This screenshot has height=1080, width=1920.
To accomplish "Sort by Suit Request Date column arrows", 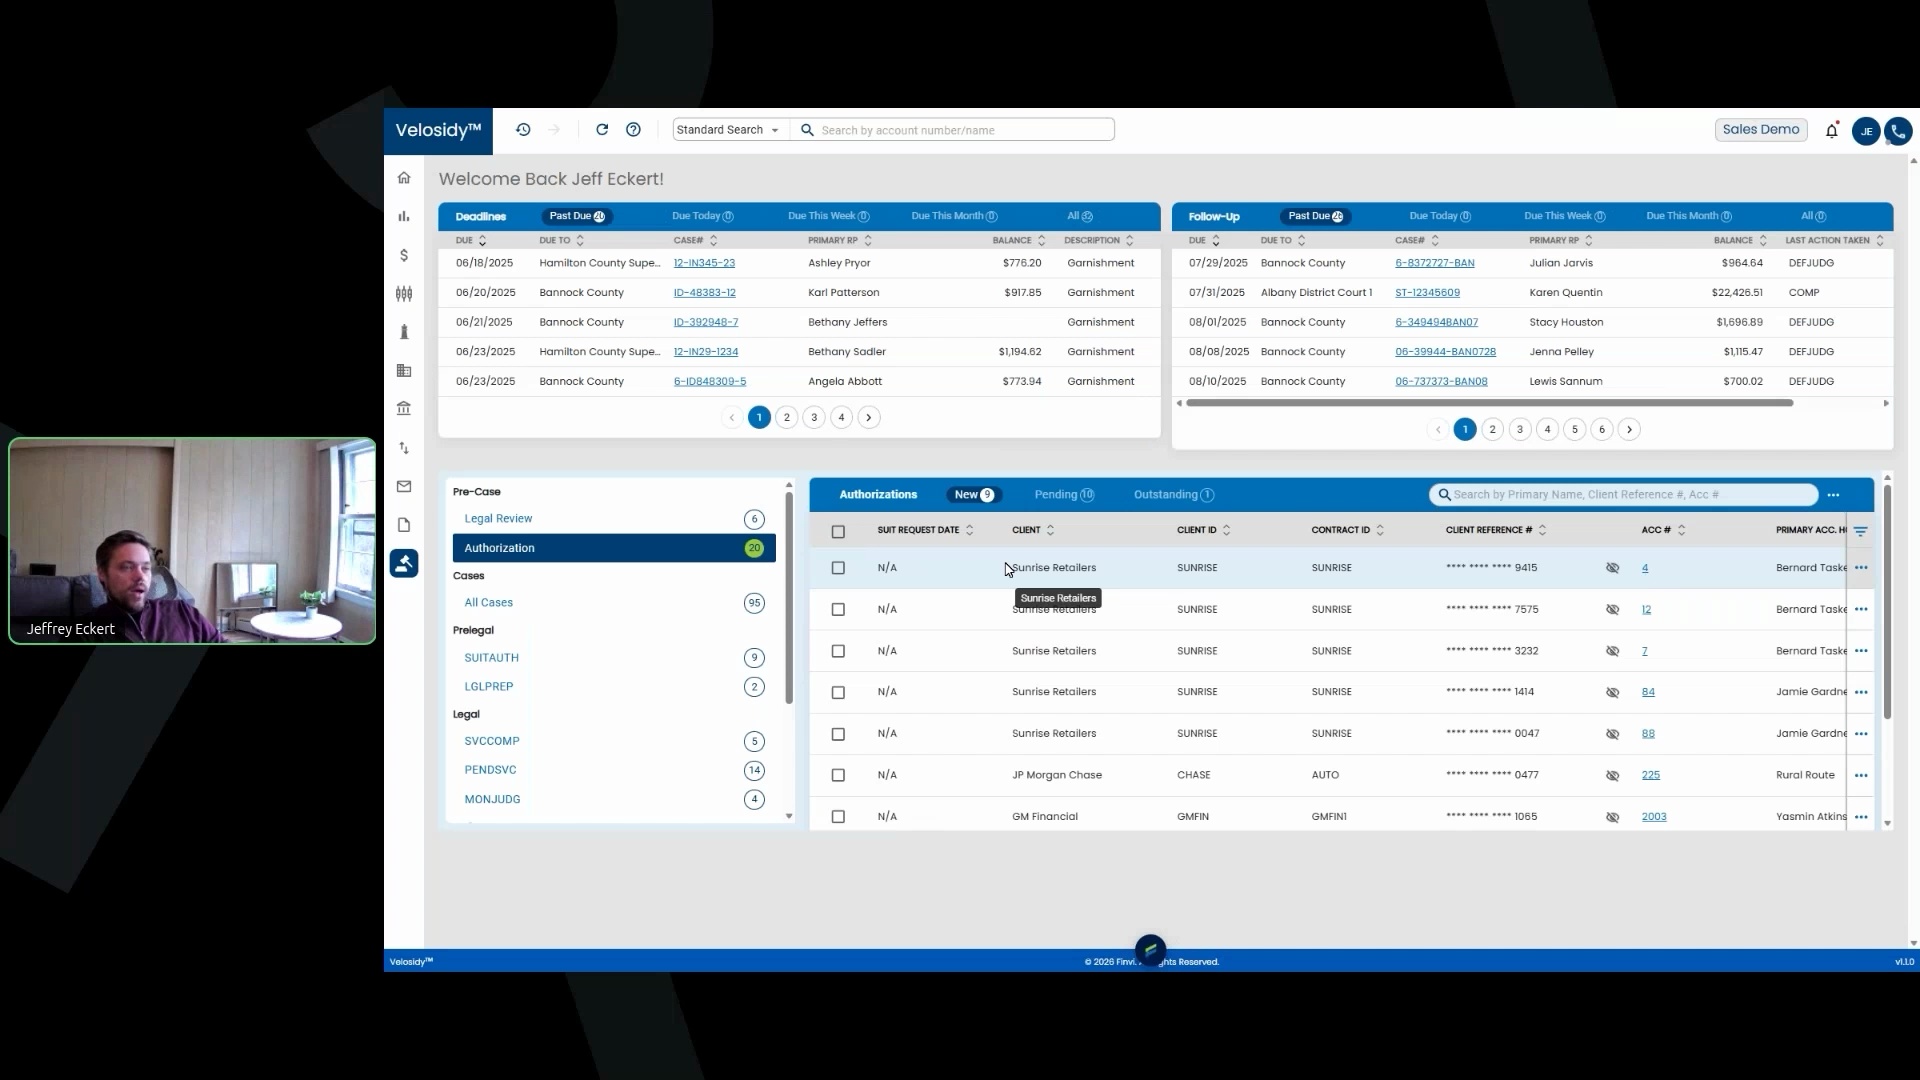I will [969, 530].
